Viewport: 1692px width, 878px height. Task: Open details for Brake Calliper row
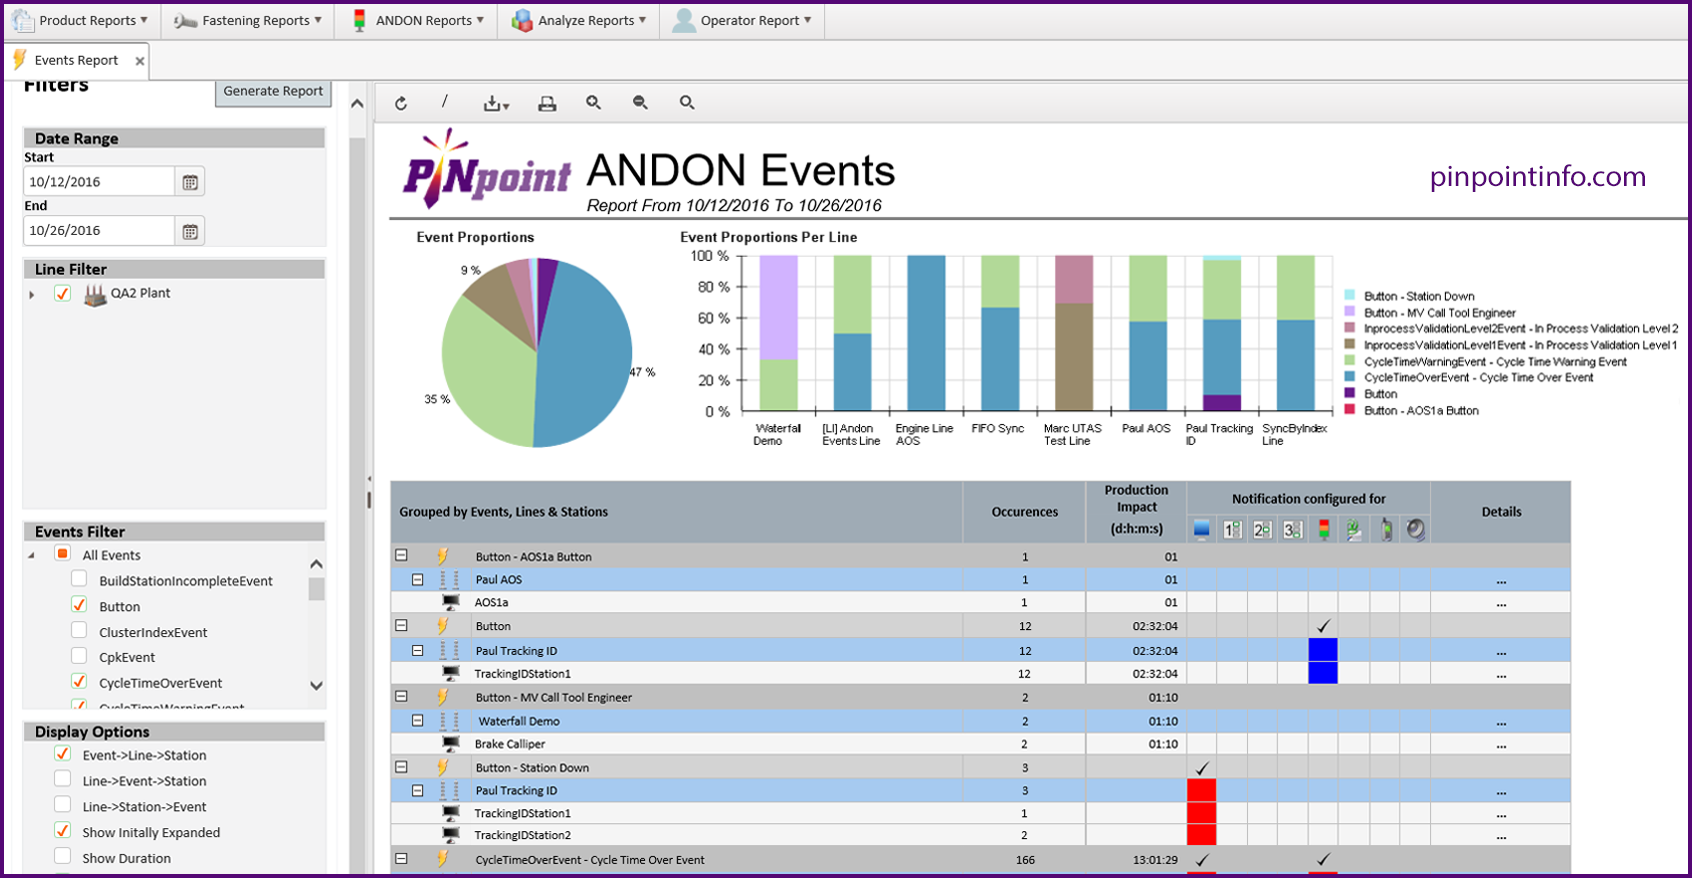[1501, 745]
